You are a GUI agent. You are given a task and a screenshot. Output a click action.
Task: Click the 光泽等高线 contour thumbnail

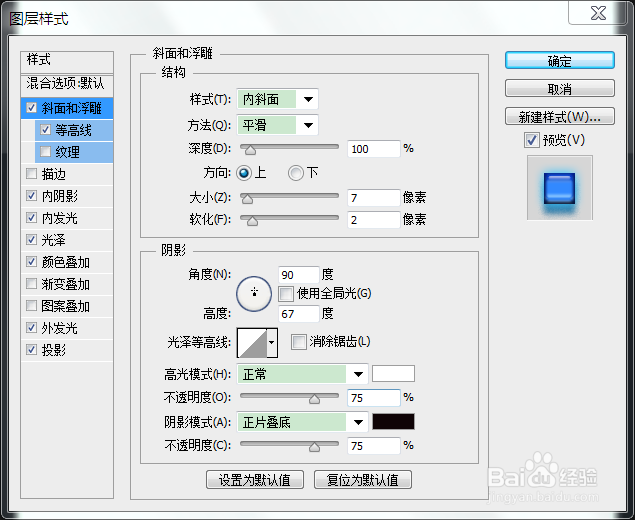click(x=252, y=343)
